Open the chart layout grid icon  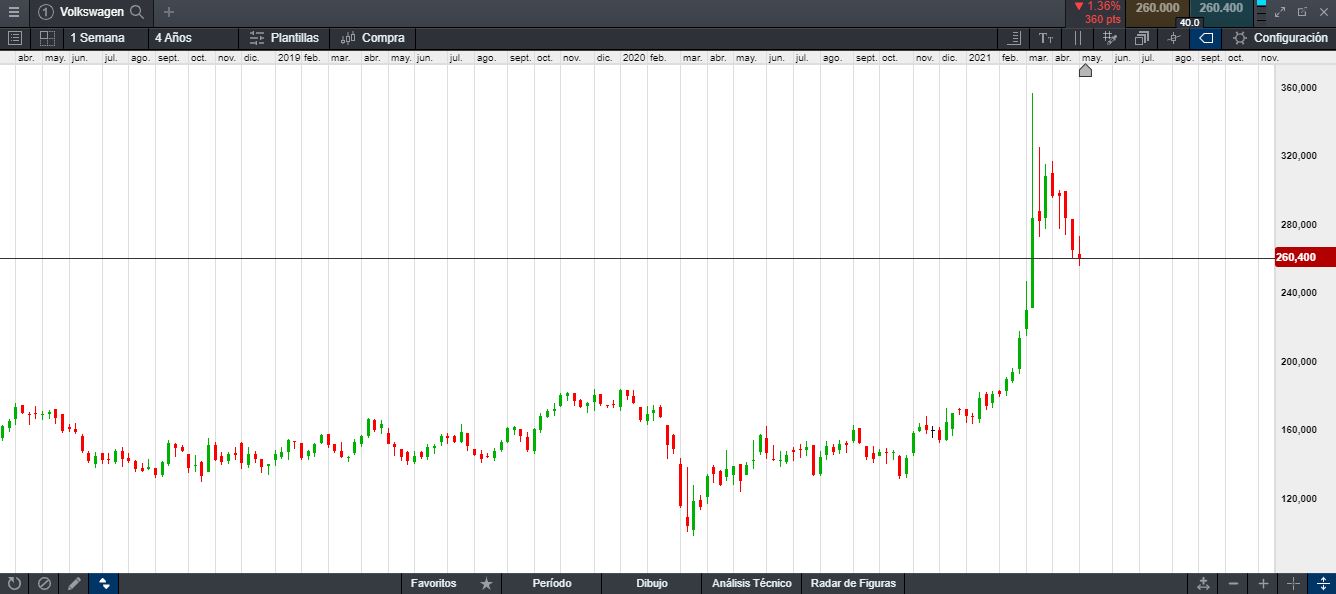tap(47, 38)
